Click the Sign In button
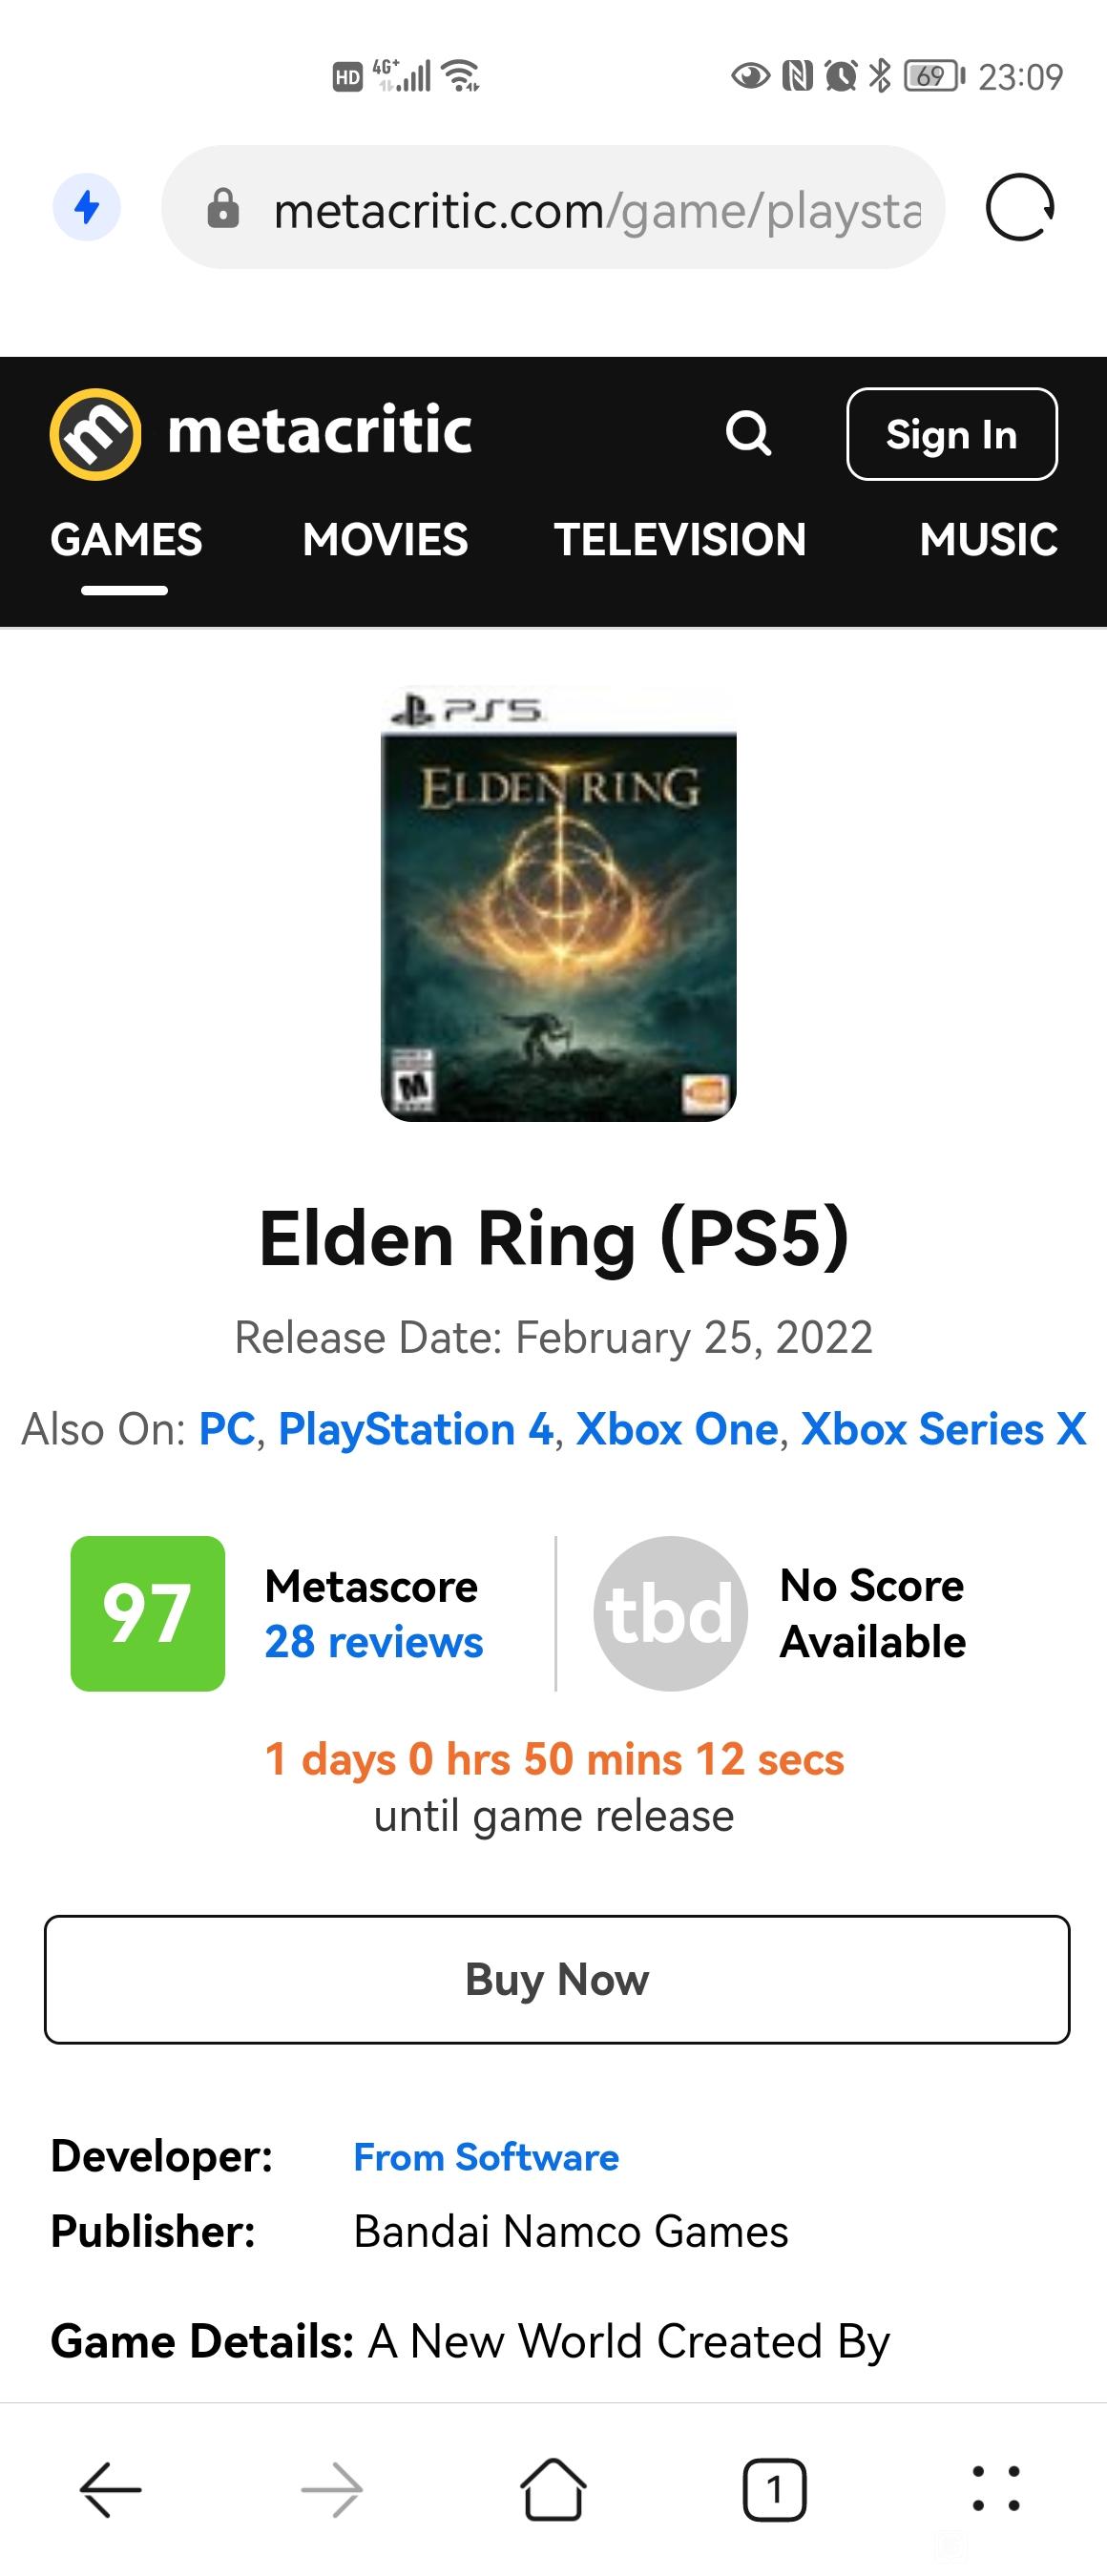 click(x=952, y=434)
